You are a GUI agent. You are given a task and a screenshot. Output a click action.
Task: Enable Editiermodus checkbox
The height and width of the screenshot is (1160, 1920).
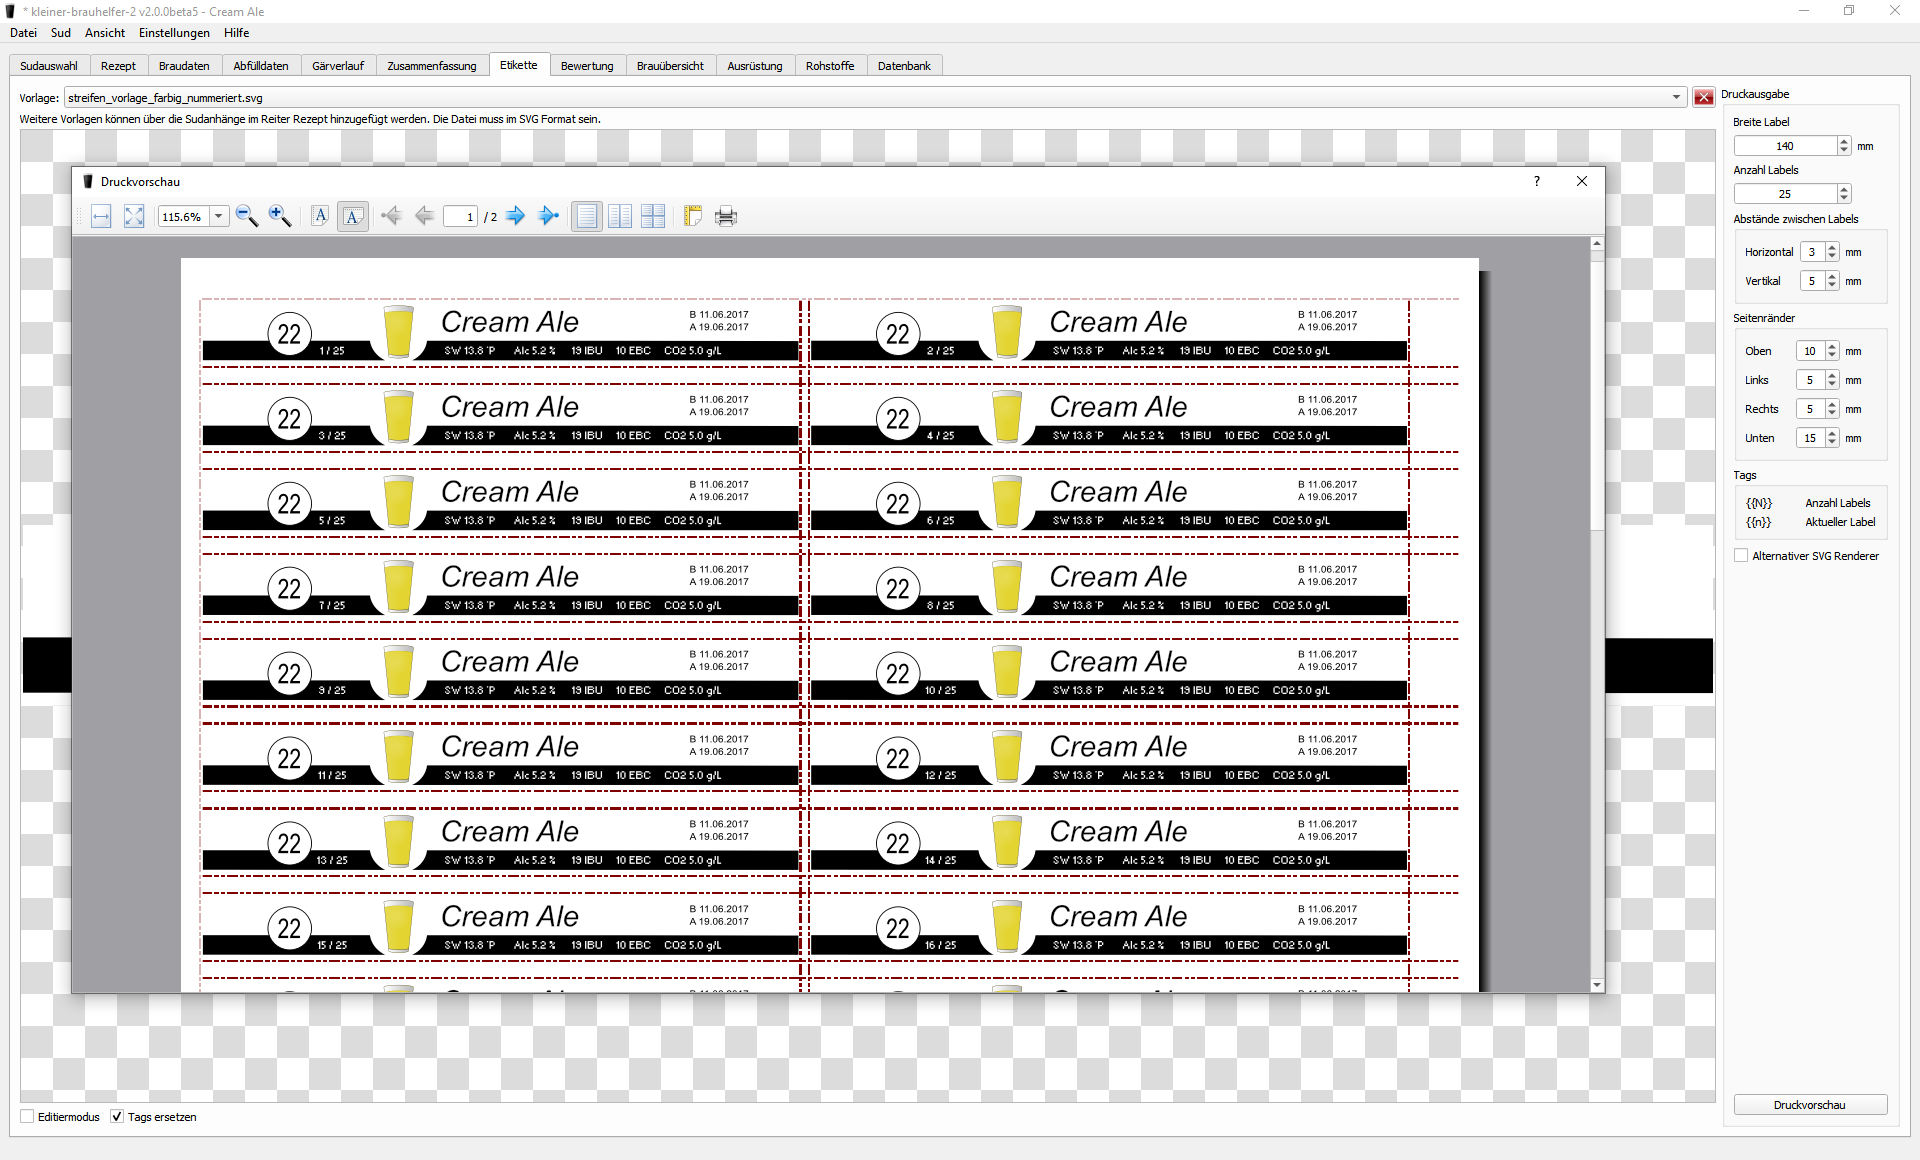tap(28, 1117)
